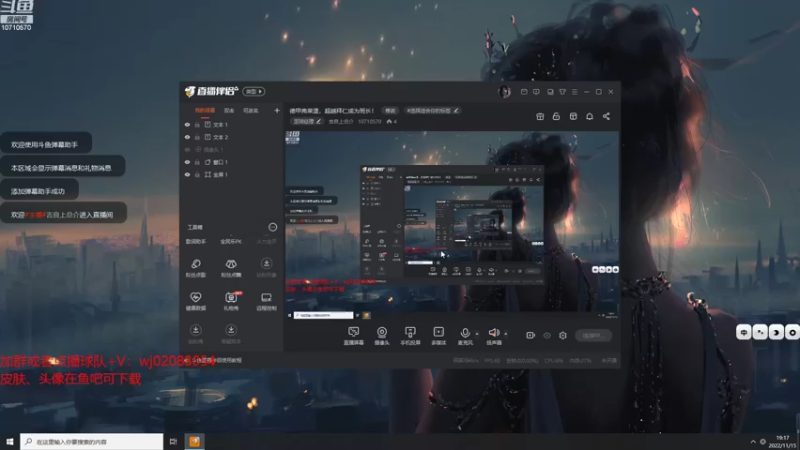The height and width of the screenshot is (450, 800).
Task: Open settings gear in bottom bar
Action: (563, 335)
